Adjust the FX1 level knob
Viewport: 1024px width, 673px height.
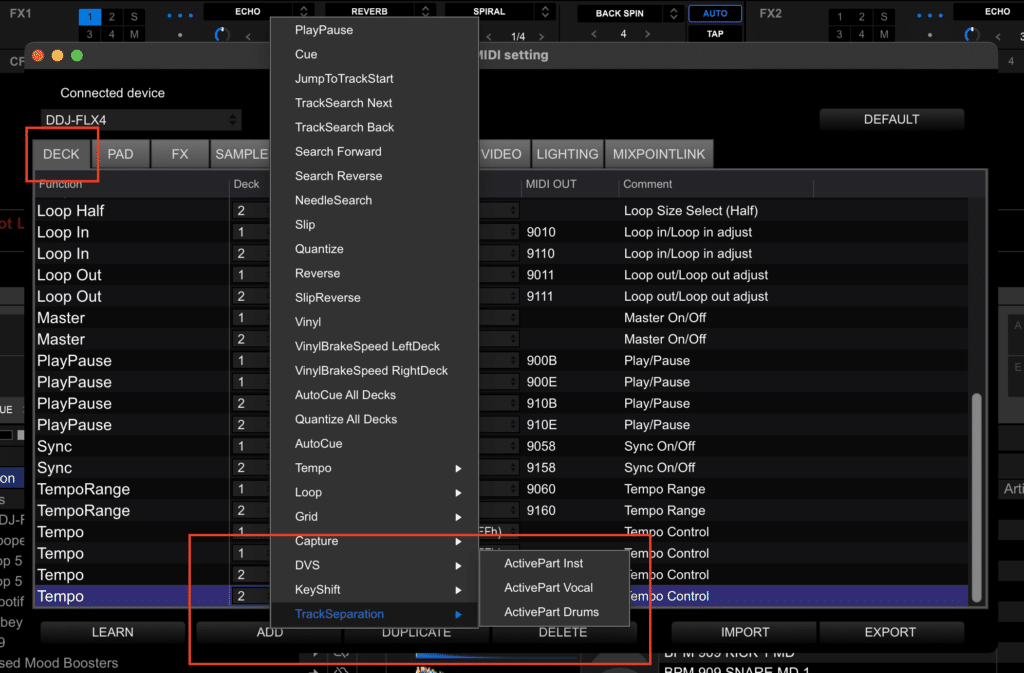(x=222, y=33)
